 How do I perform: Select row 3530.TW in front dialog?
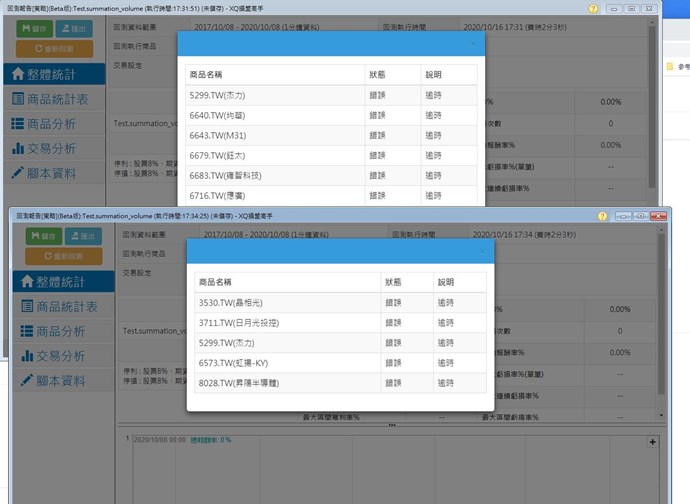tap(341, 303)
